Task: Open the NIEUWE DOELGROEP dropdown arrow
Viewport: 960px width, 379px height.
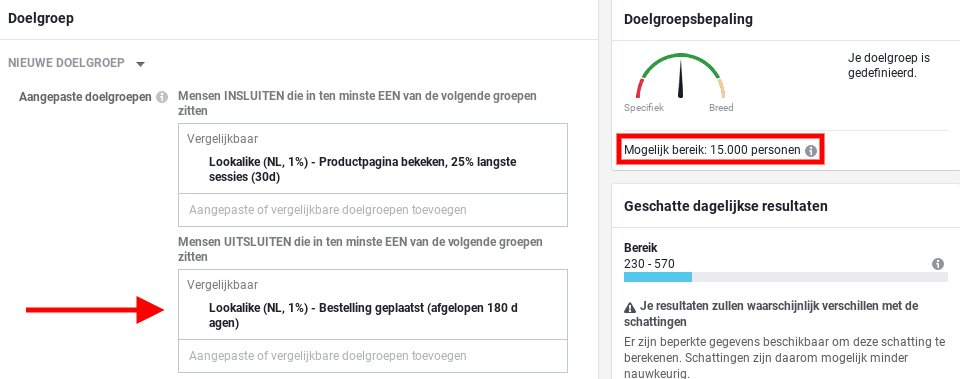Action: tap(140, 64)
